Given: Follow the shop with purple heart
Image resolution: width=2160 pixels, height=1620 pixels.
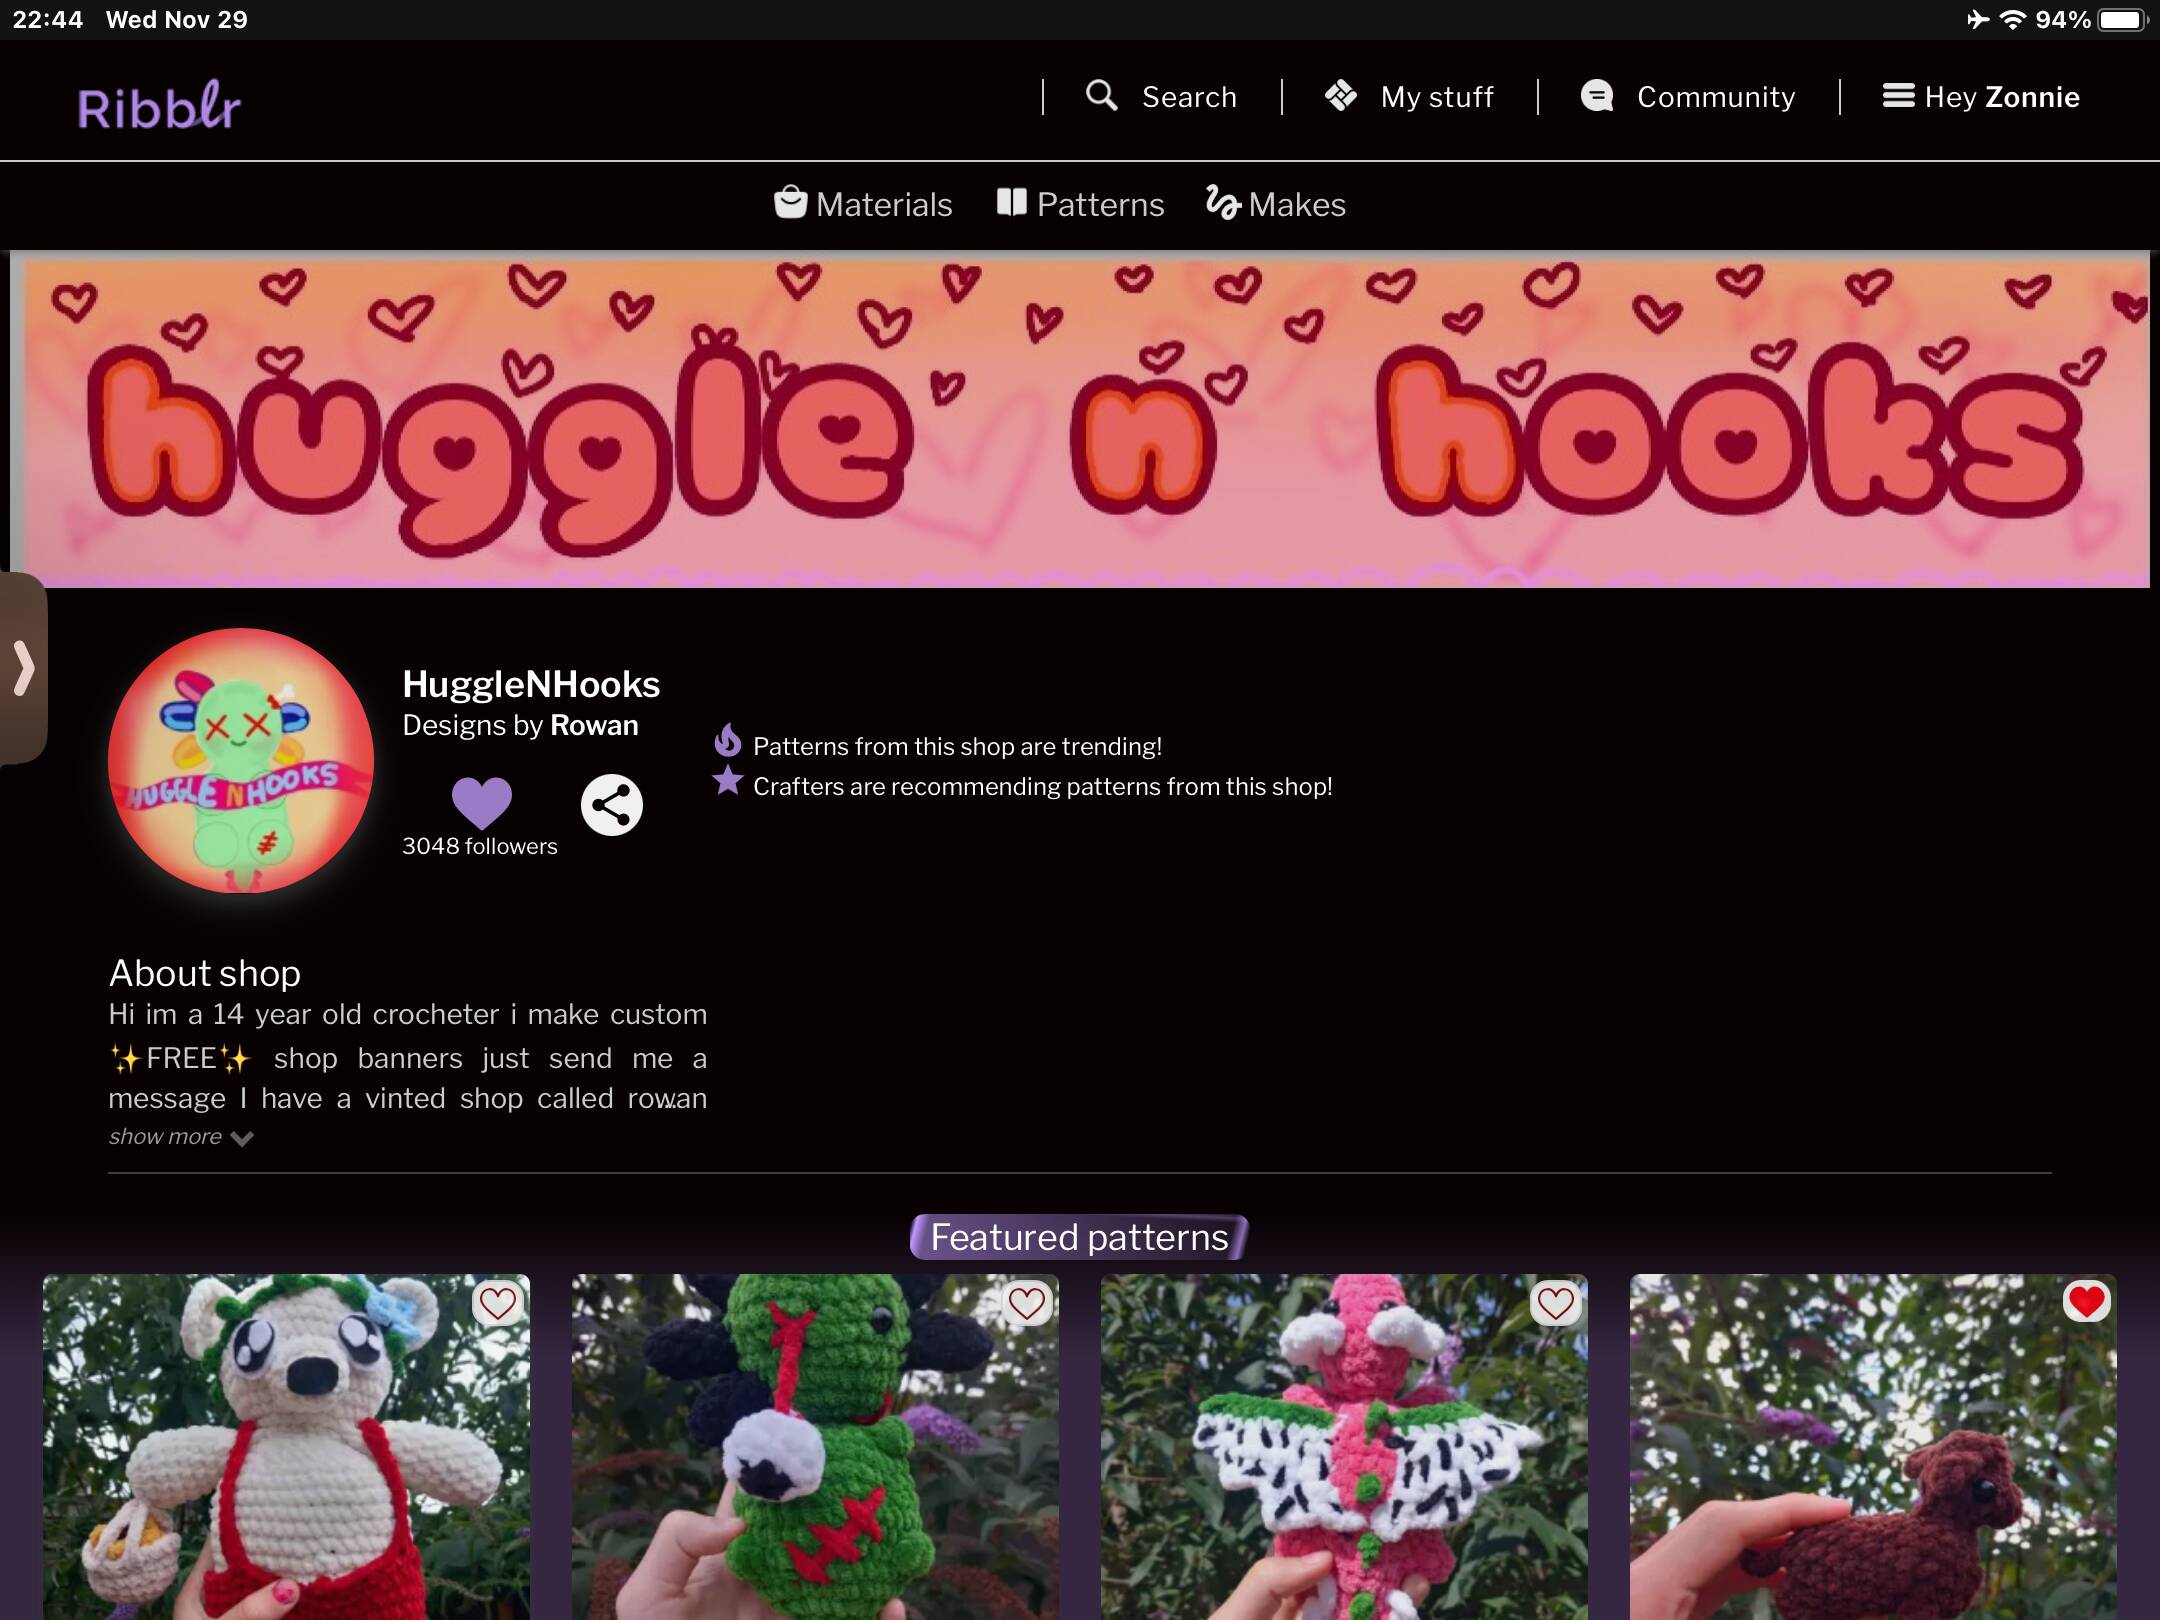Looking at the screenshot, I should pos(481,802).
